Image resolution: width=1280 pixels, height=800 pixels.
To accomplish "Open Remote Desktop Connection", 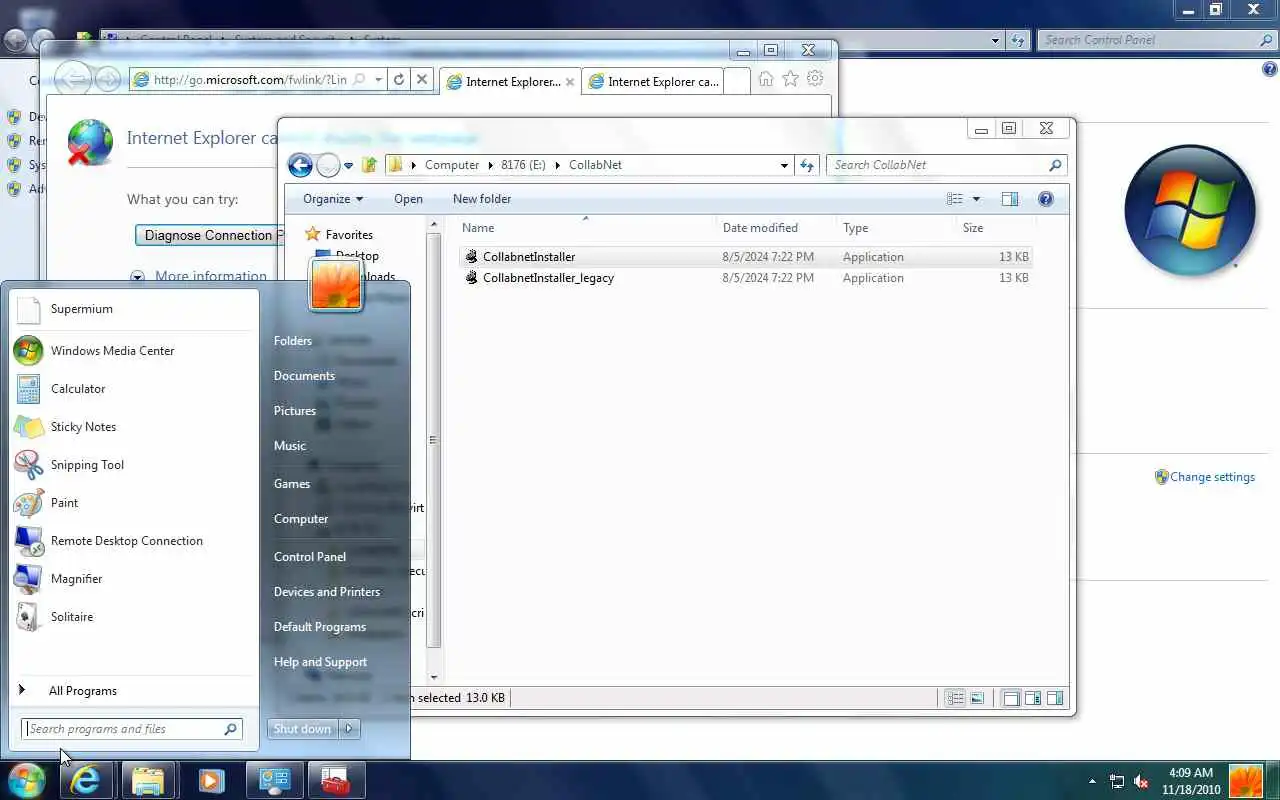I will (134, 541).
